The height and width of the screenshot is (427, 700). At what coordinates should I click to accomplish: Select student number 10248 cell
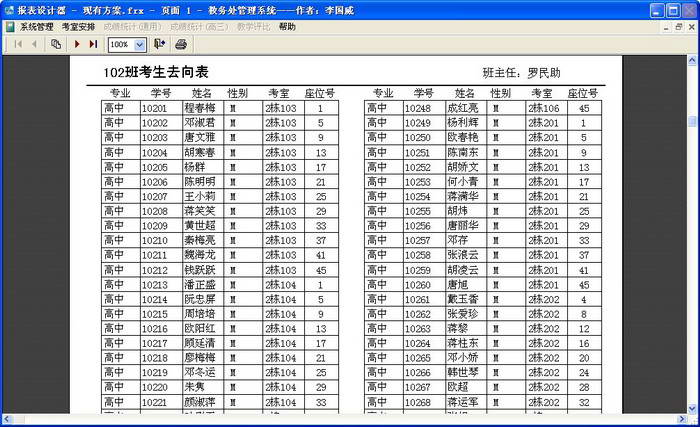coord(424,108)
